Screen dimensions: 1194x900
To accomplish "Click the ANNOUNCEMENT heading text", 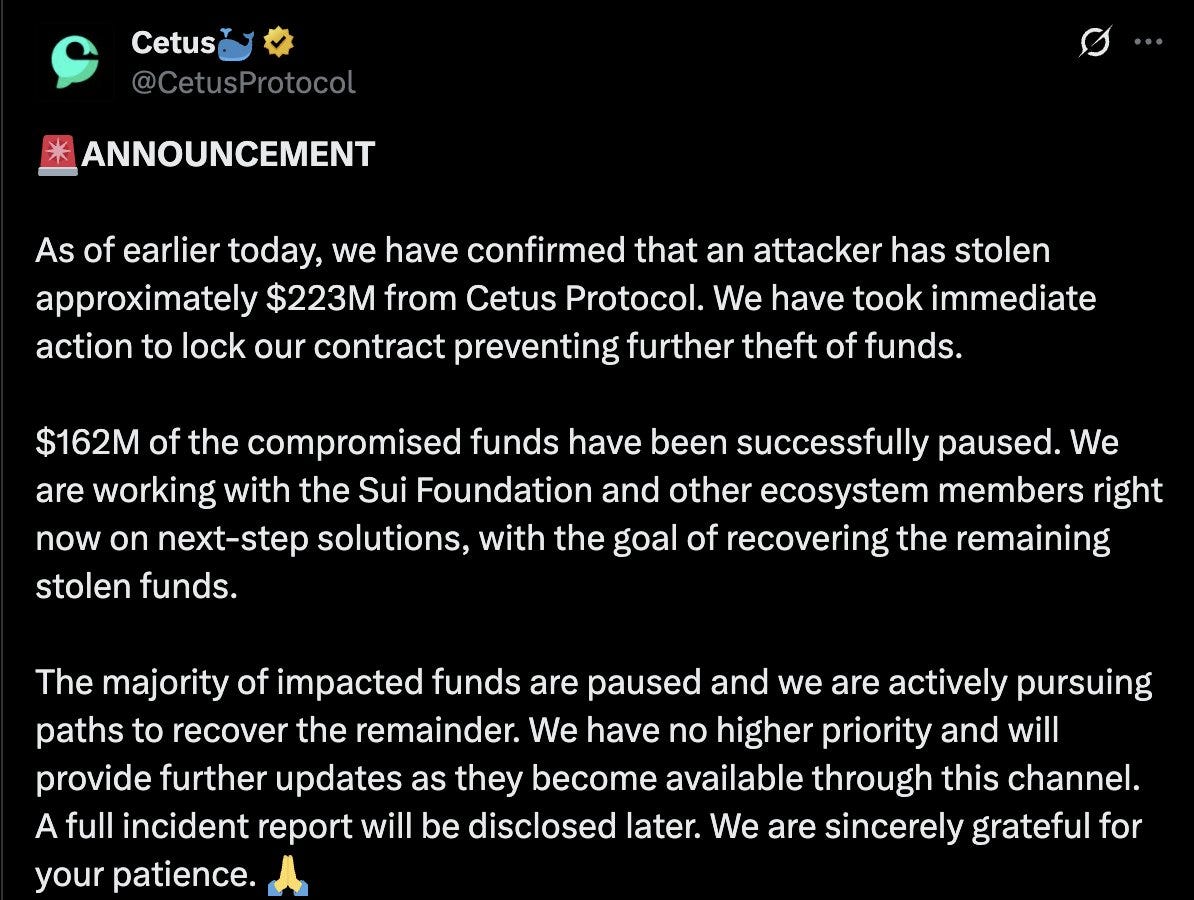I will [228, 154].
